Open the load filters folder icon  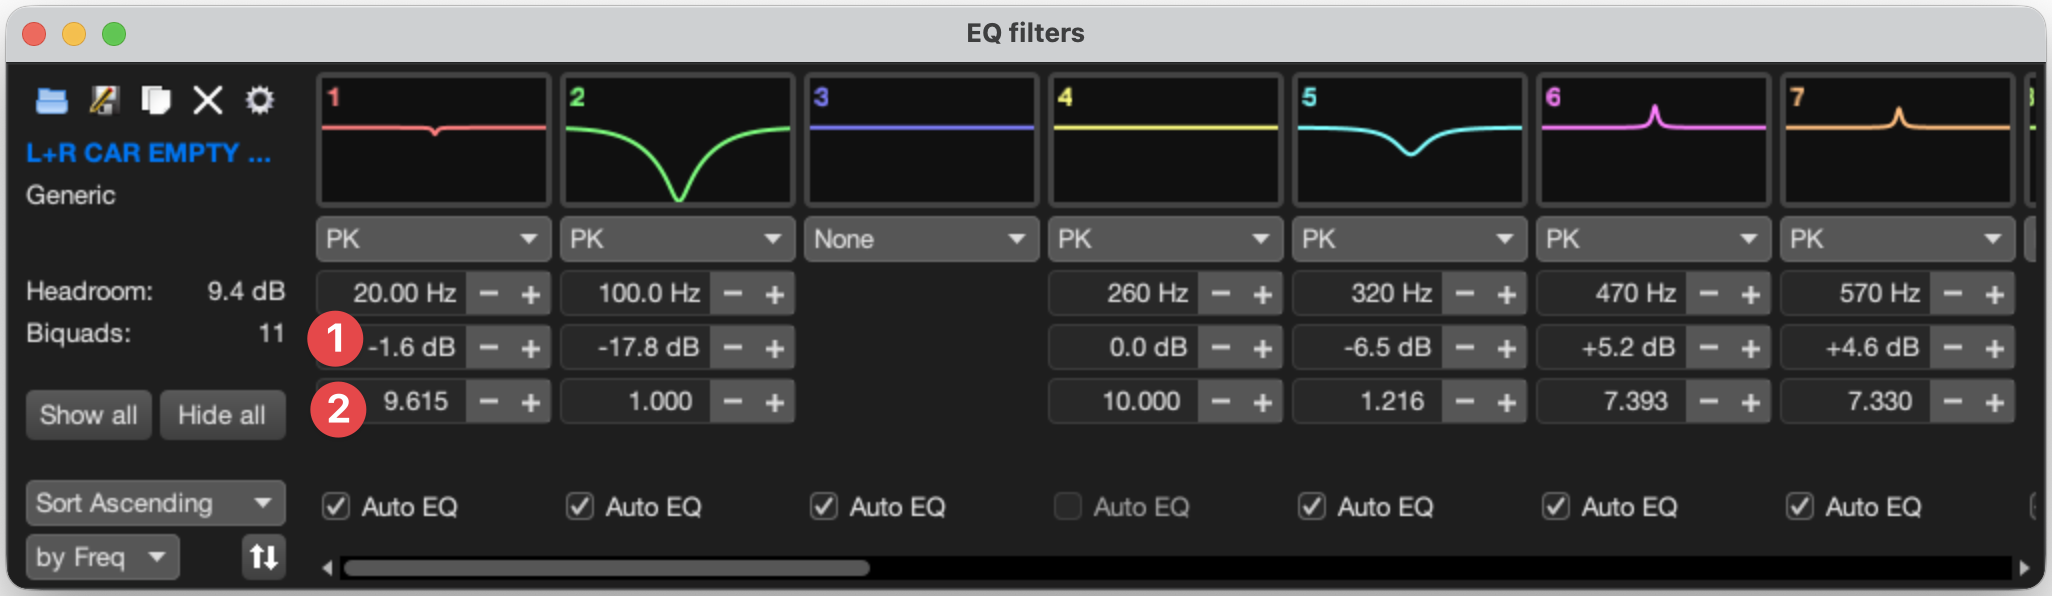pyautogui.click(x=52, y=100)
